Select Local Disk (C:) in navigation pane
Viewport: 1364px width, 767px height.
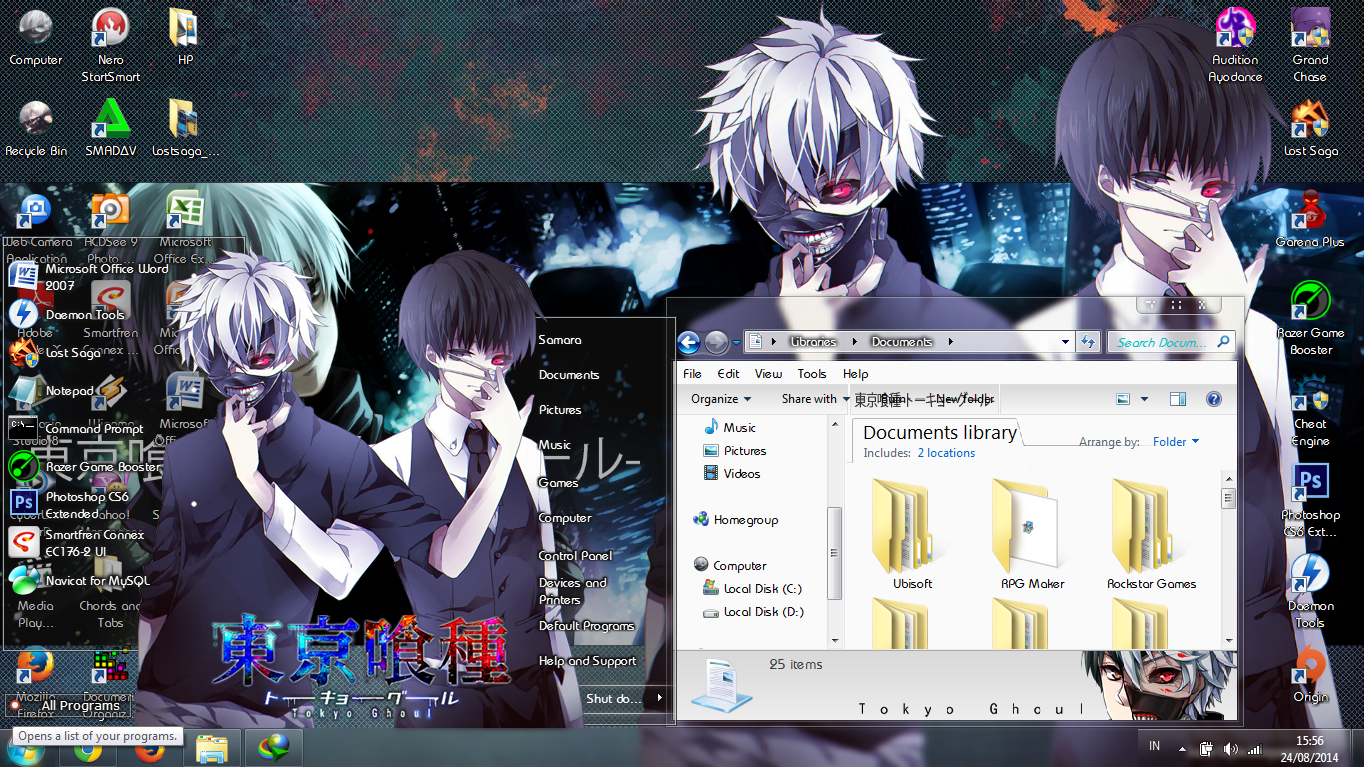[x=753, y=589]
